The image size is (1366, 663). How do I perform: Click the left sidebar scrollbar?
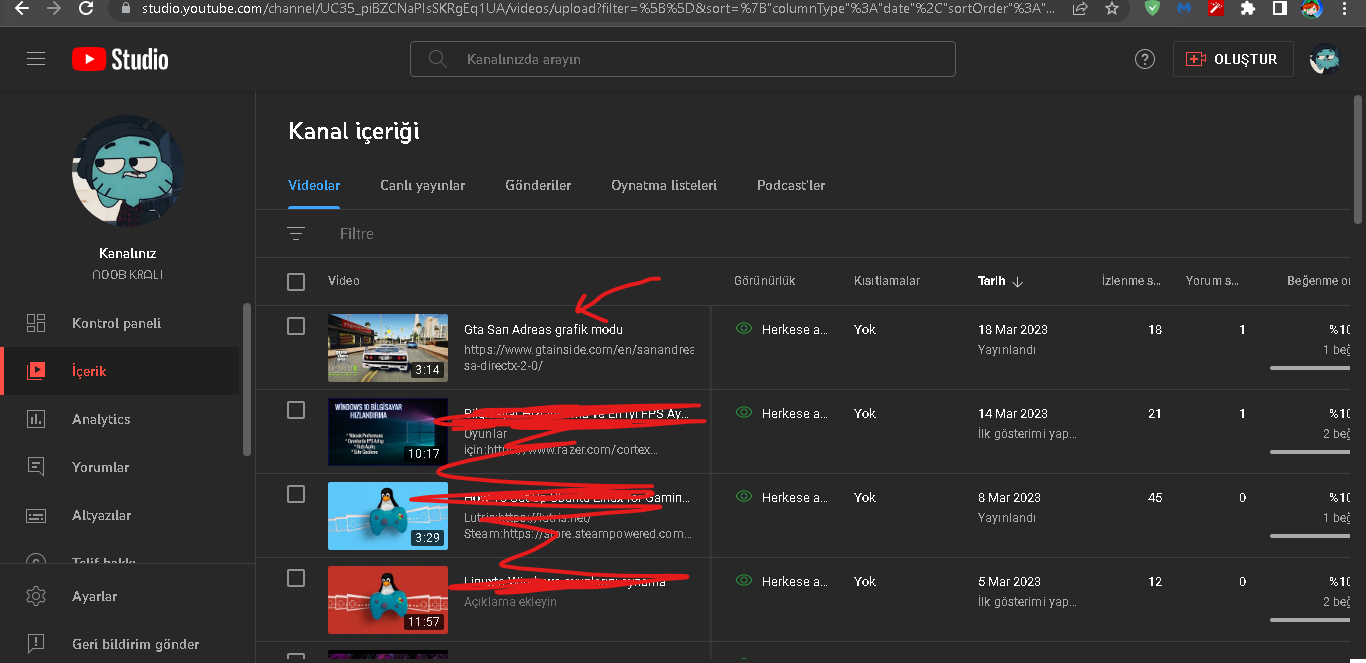[247, 380]
